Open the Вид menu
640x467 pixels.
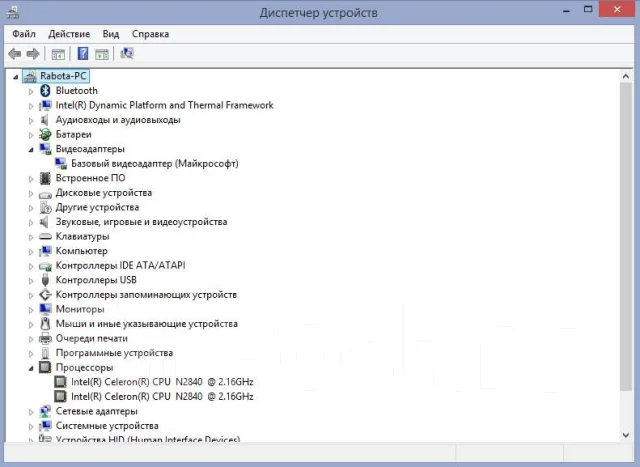point(111,34)
